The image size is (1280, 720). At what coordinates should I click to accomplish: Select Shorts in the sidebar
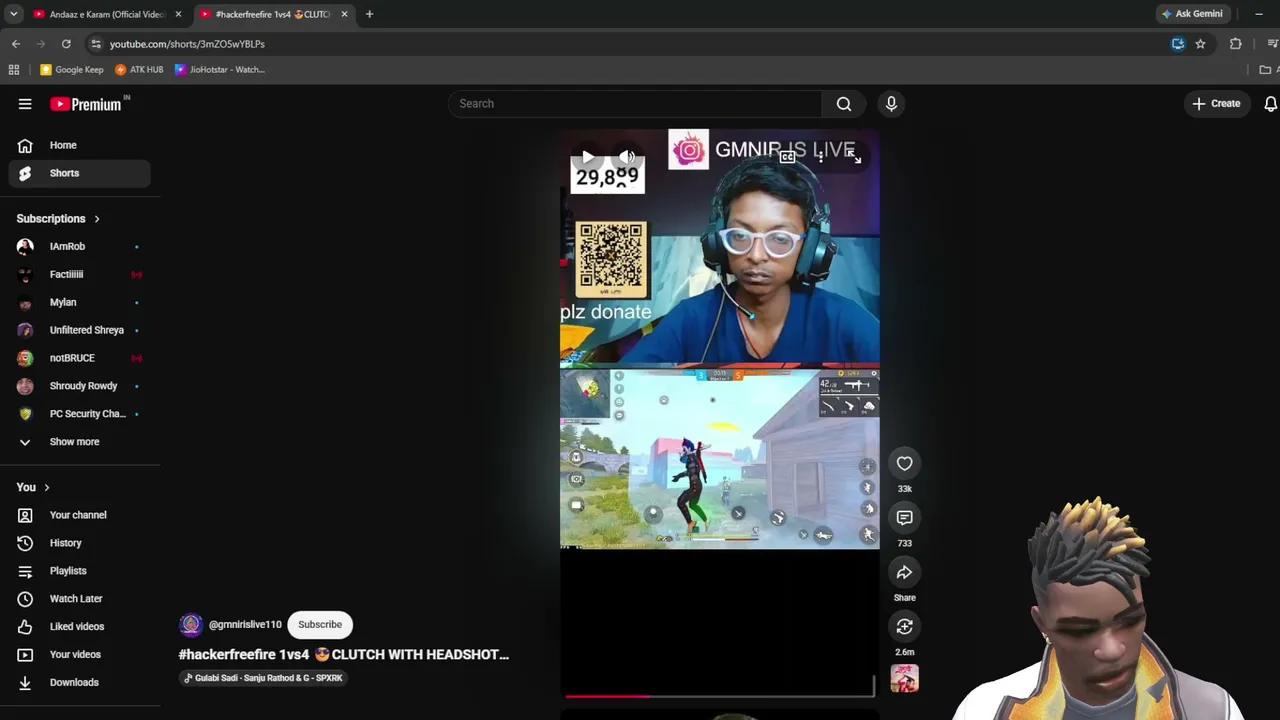(80, 173)
